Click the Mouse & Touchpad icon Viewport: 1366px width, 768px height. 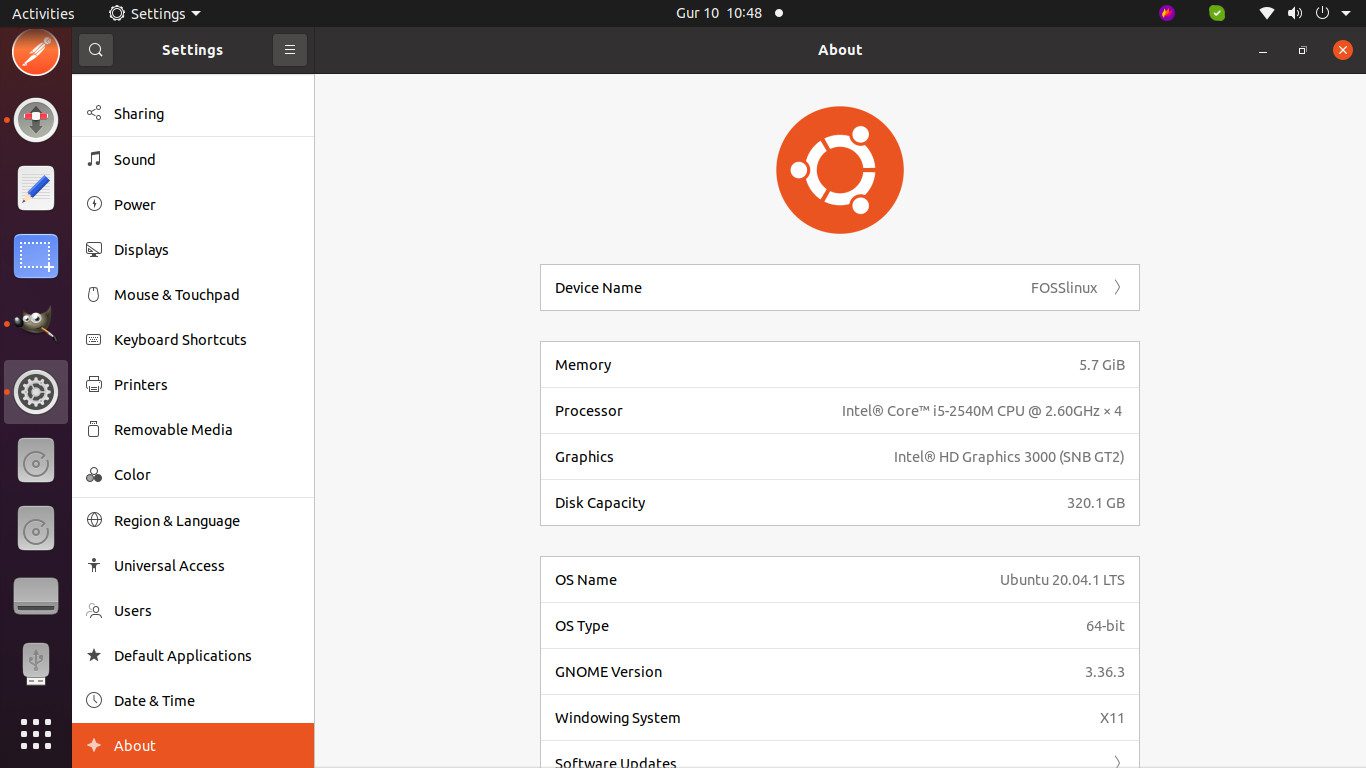pos(94,294)
